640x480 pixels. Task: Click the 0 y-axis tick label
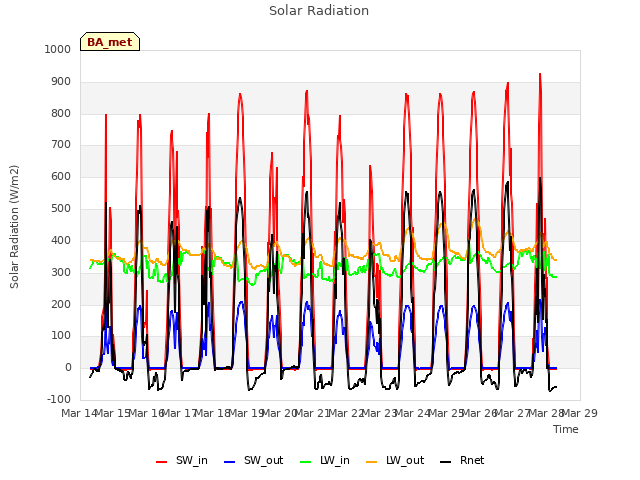(x=68, y=367)
